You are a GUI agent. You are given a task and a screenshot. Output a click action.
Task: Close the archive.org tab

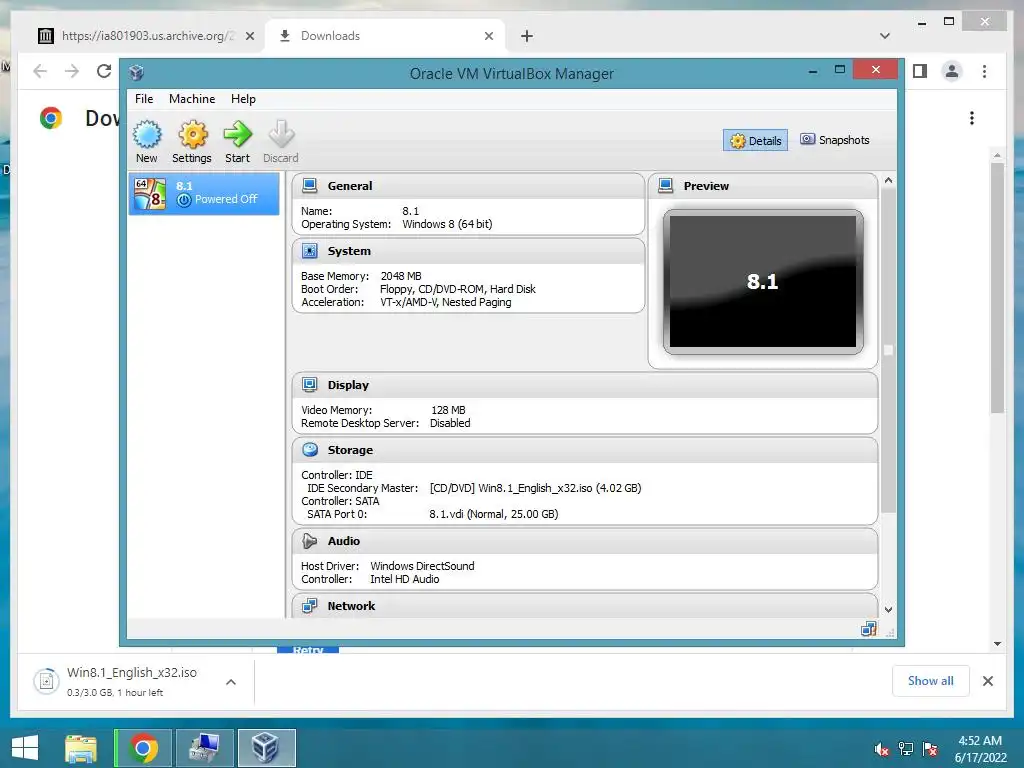pos(249,36)
